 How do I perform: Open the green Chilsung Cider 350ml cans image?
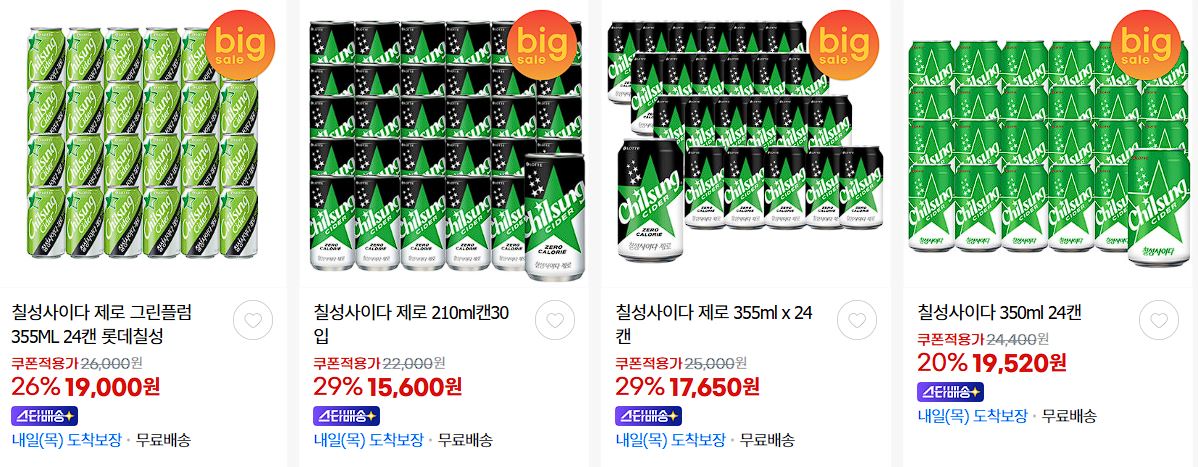[x=1050, y=144]
